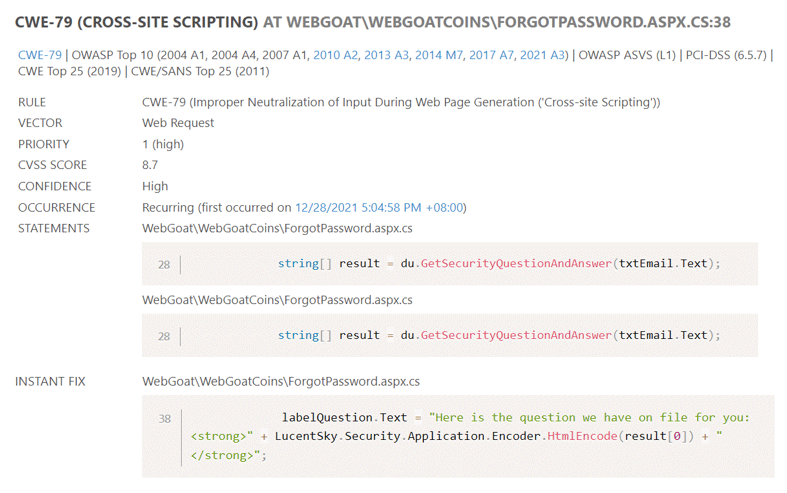This screenshot has width=787, height=493.
Task: Open the 12/28/2021 first occurrence date link
Action: tap(380, 208)
